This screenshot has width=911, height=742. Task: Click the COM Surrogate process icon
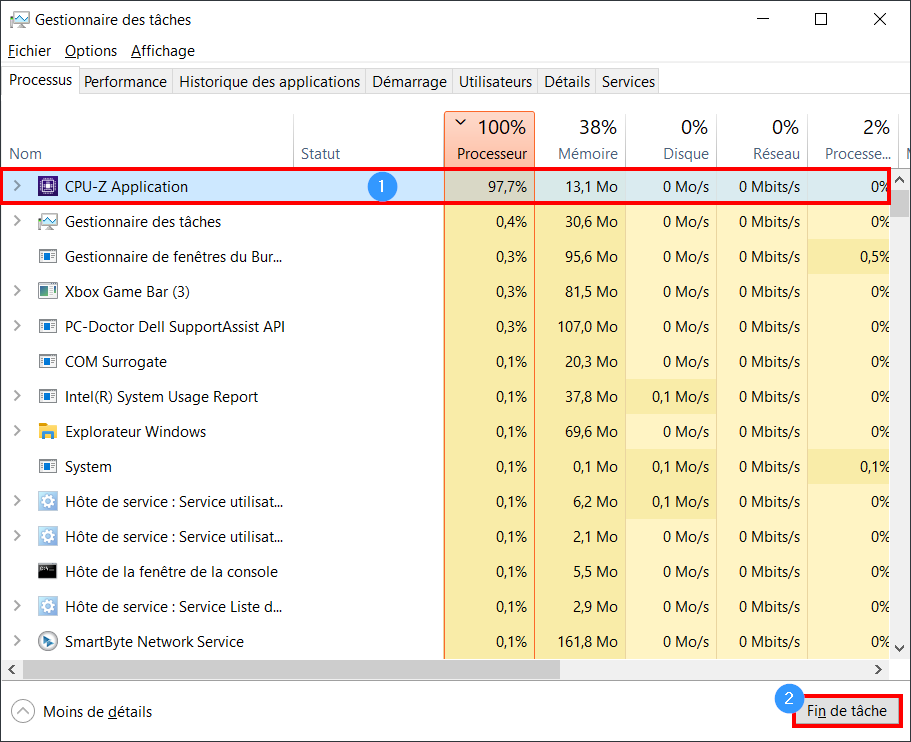(x=48, y=361)
